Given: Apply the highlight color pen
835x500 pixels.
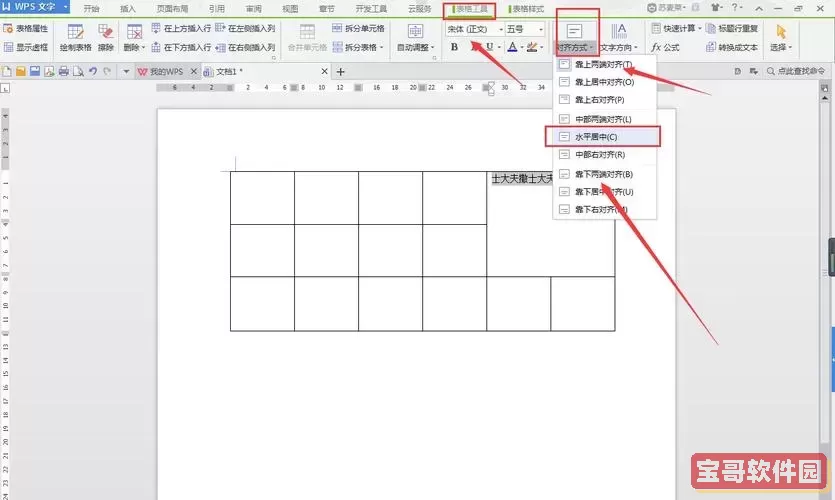Looking at the screenshot, I should (531, 47).
